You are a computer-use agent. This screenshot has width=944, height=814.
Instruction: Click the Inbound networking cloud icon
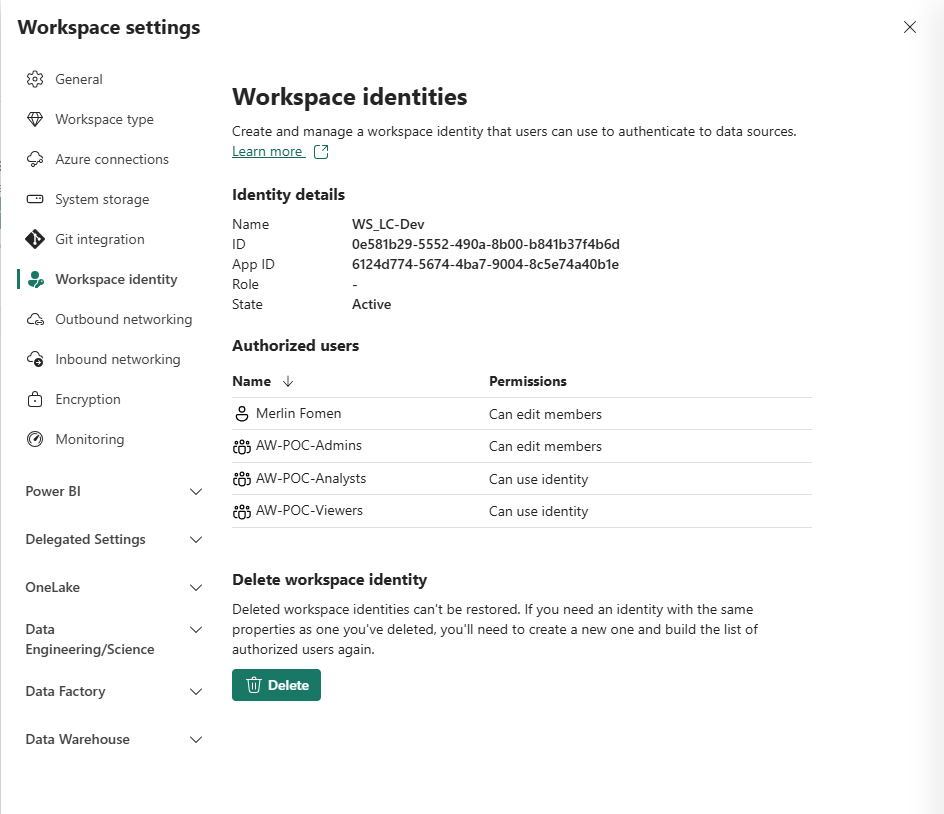[x=35, y=359]
